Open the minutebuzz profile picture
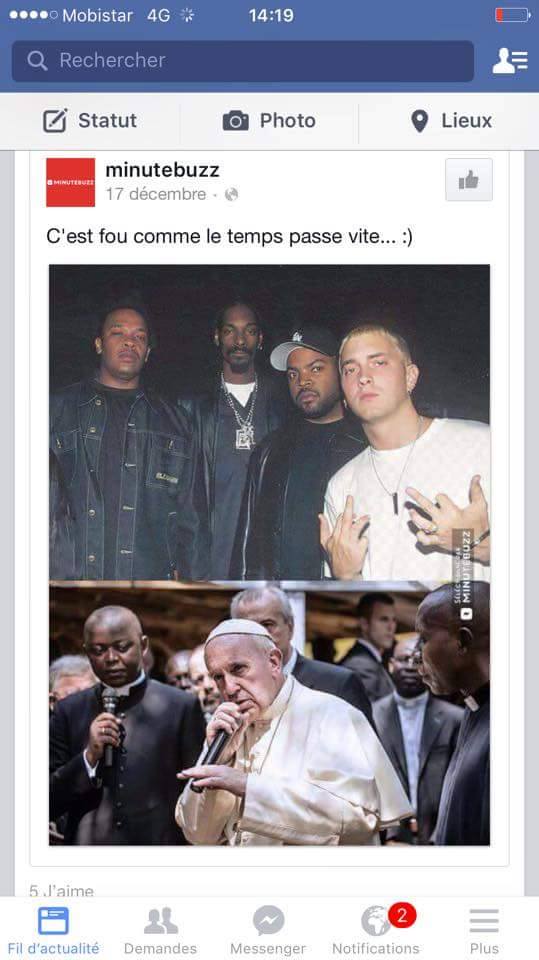Viewport: 539px width, 960px height. [70, 182]
